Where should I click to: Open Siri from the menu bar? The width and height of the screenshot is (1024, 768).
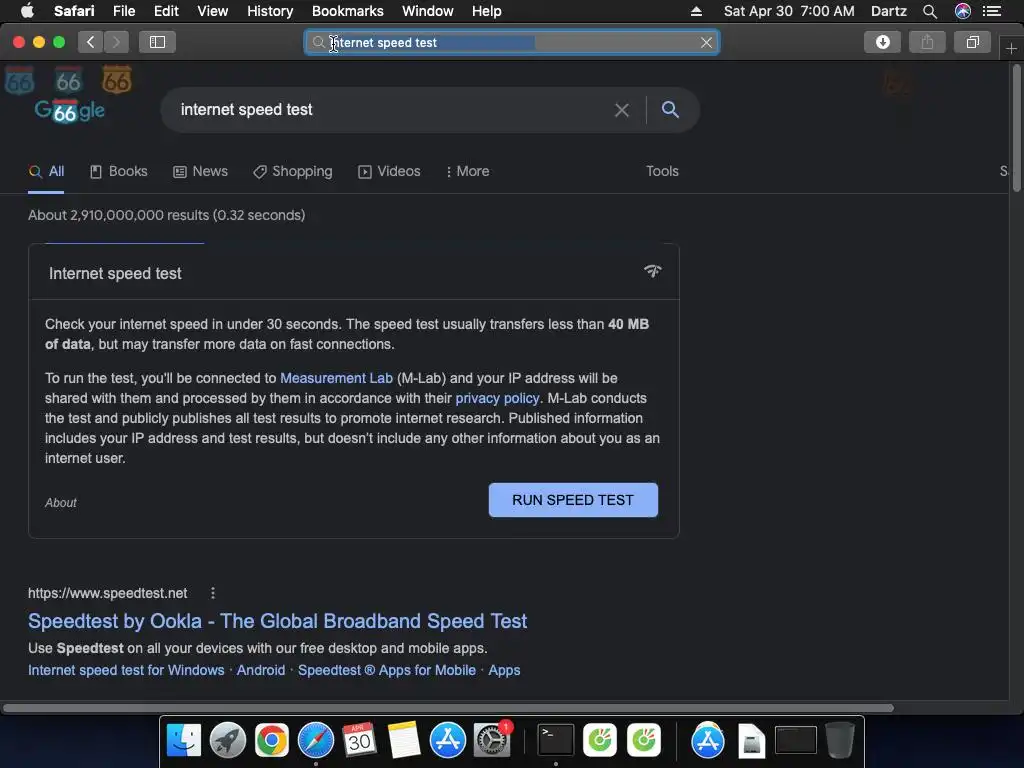(x=962, y=11)
